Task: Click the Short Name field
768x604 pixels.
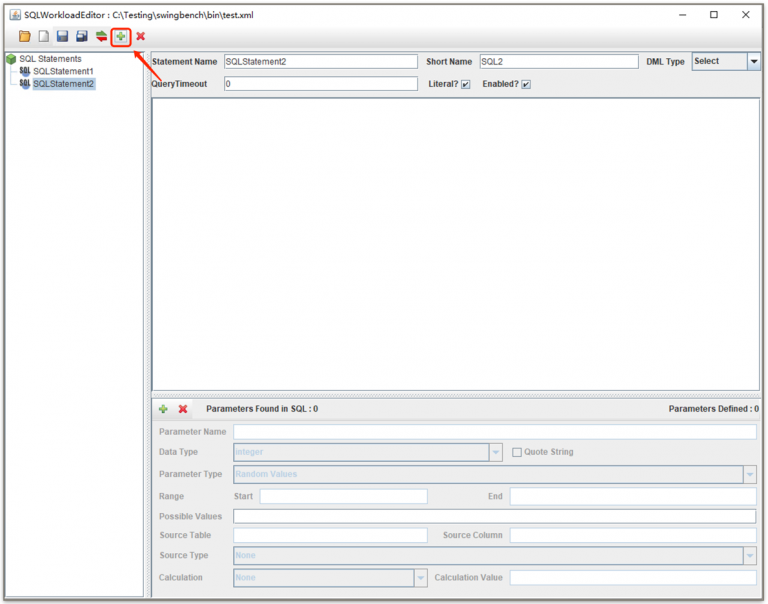Action: tap(559, 62)
